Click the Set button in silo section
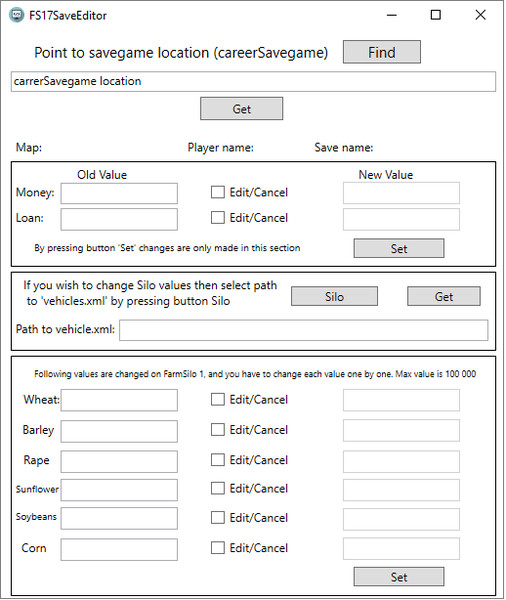Screen dimensions: 506x600 [x=399, y=577]
